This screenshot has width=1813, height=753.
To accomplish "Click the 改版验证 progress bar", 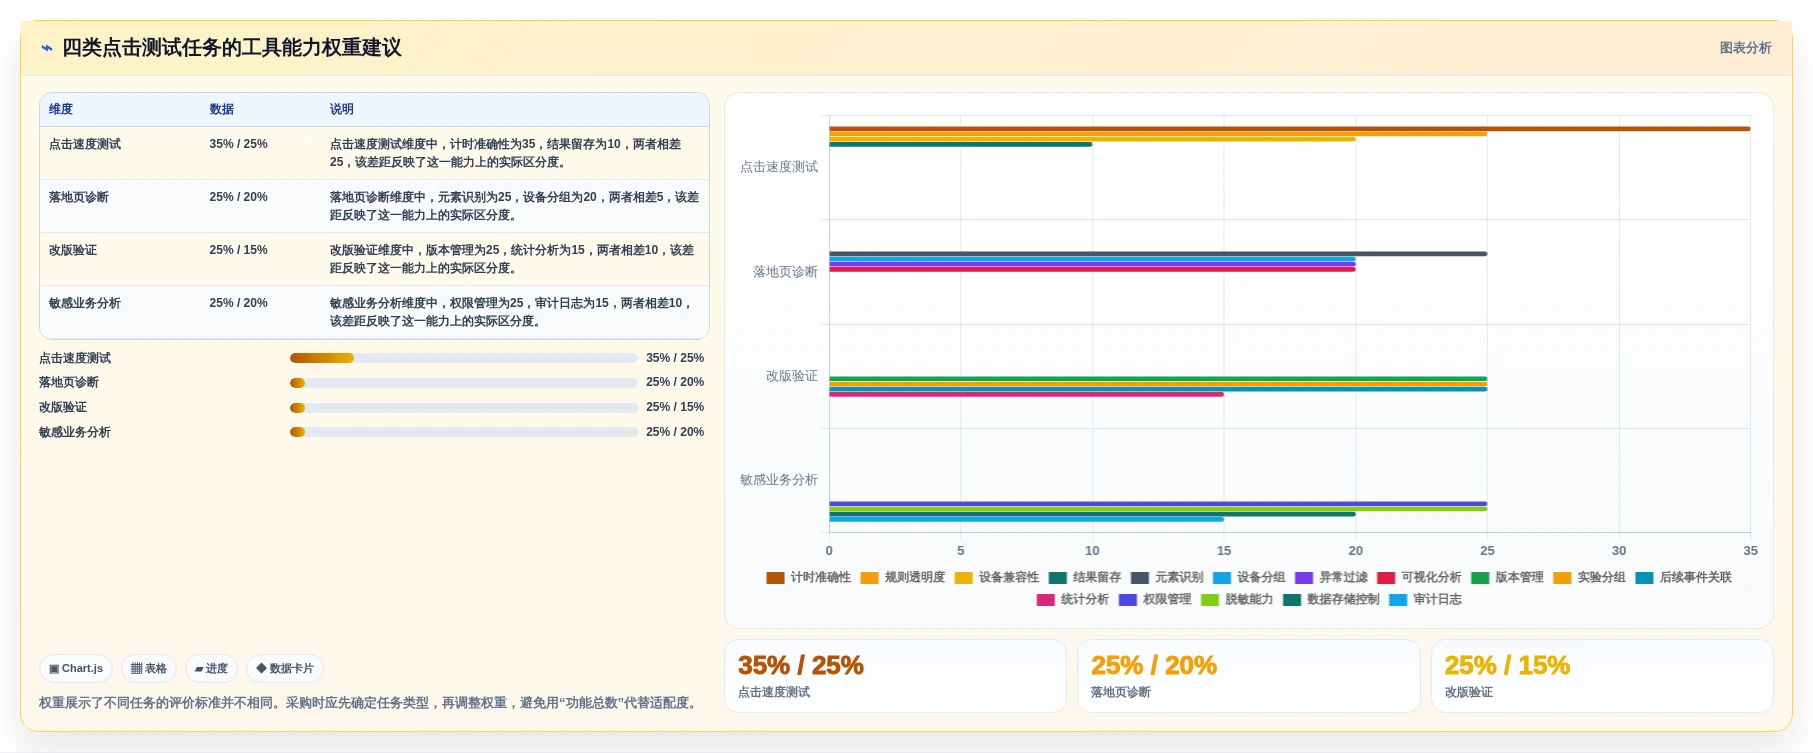I will click(x=463, y=407).
